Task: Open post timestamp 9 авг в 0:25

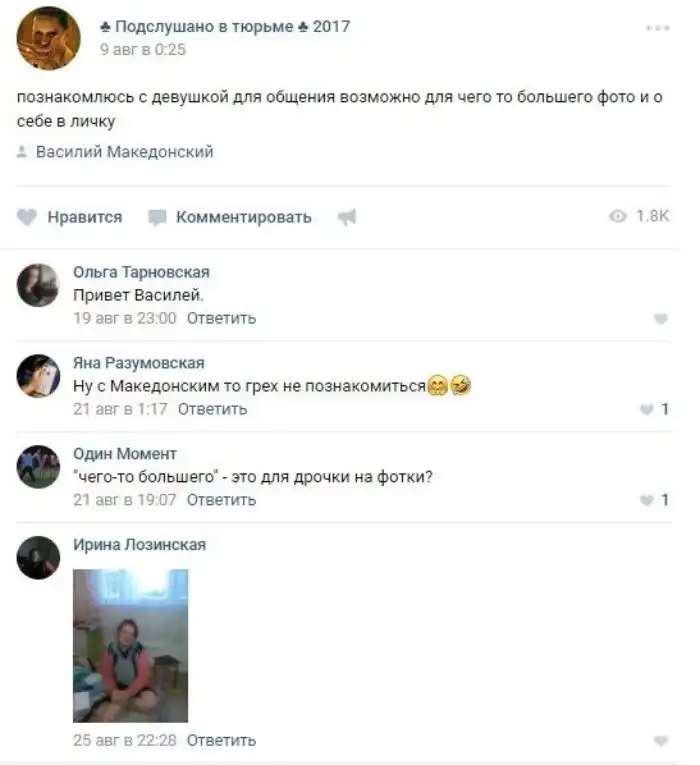Action: (143, 50)
